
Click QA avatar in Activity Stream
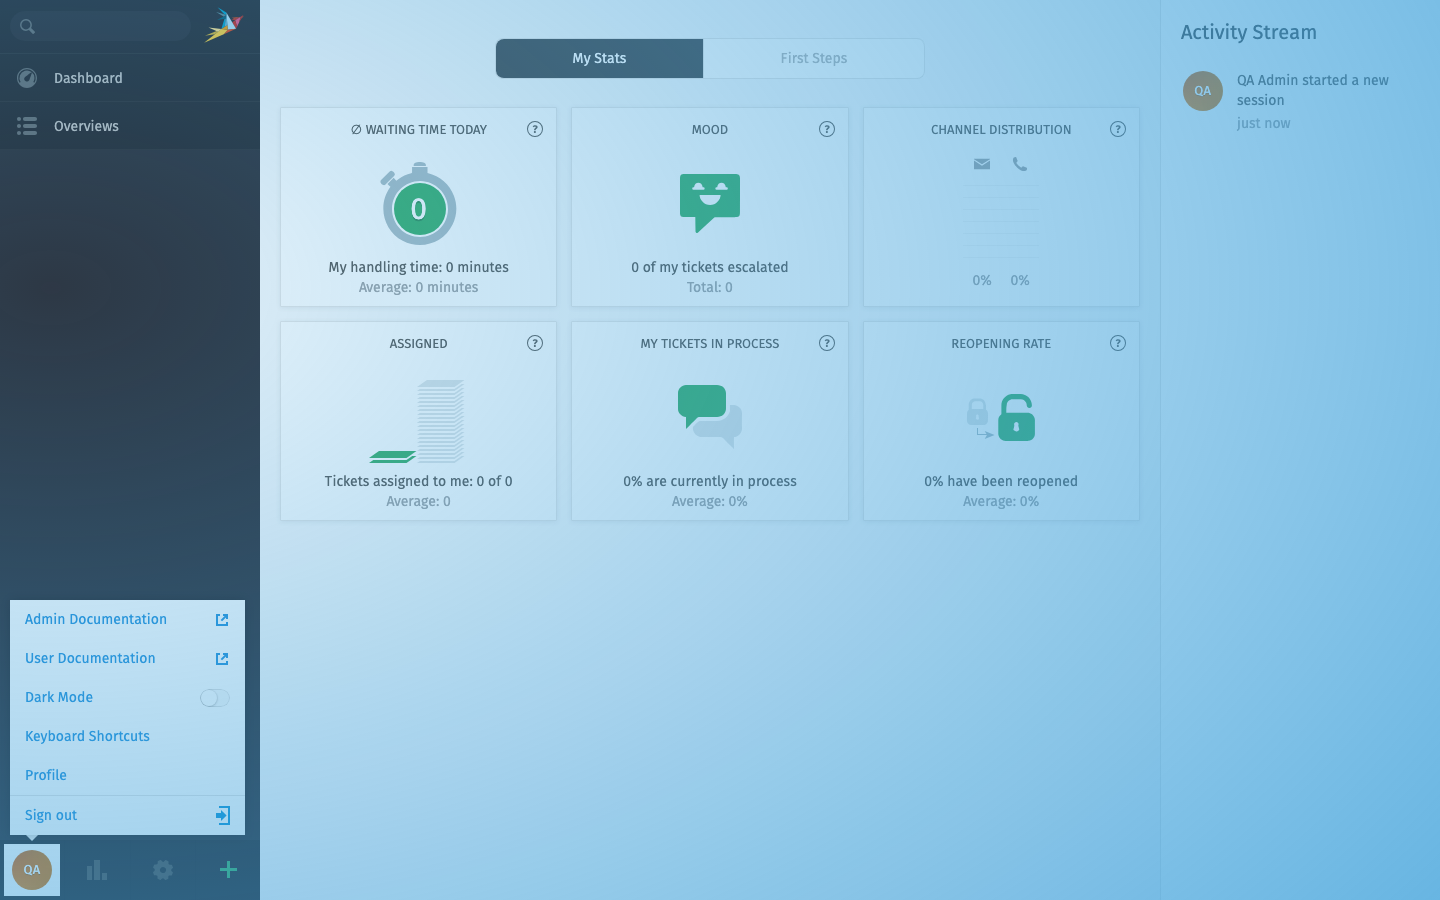pos(1203,91)
